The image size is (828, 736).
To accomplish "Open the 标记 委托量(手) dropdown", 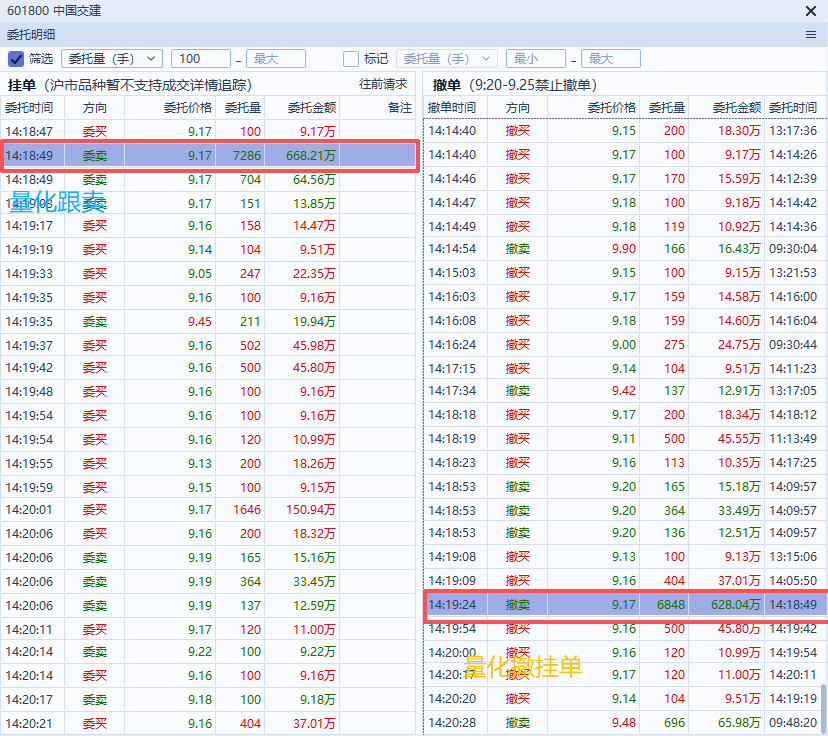I will coord(447,59).
